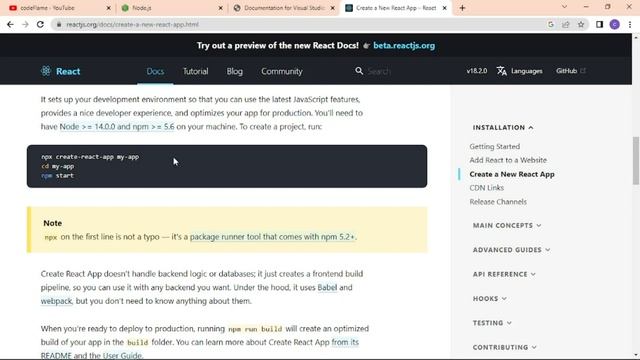
Task: Select the Create a New React App tab
Action: pyautogui.click(x=396, y=8)
